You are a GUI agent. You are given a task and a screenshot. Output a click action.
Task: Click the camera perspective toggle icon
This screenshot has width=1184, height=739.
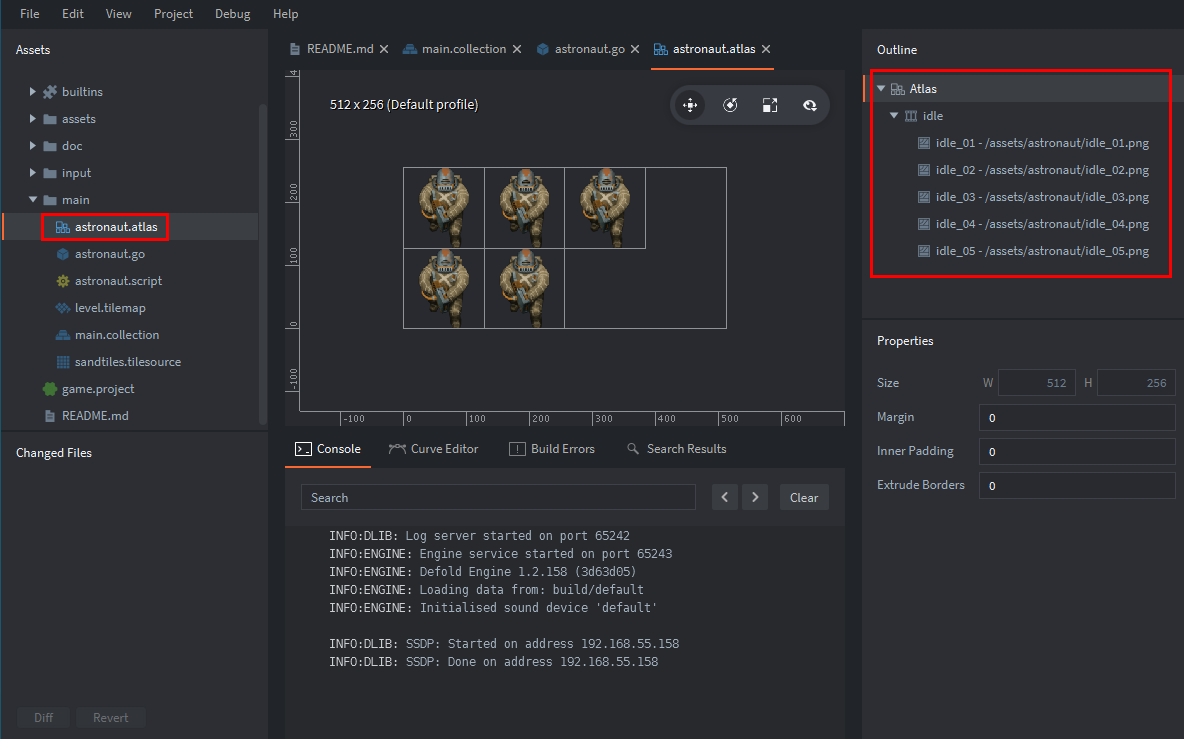[809, 105]
